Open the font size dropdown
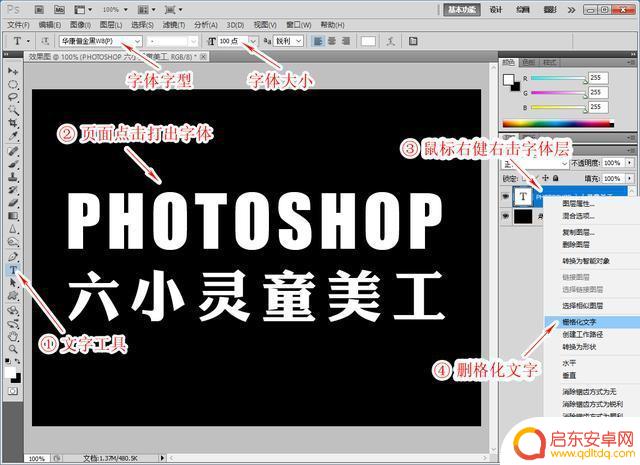 coord(253,41)
